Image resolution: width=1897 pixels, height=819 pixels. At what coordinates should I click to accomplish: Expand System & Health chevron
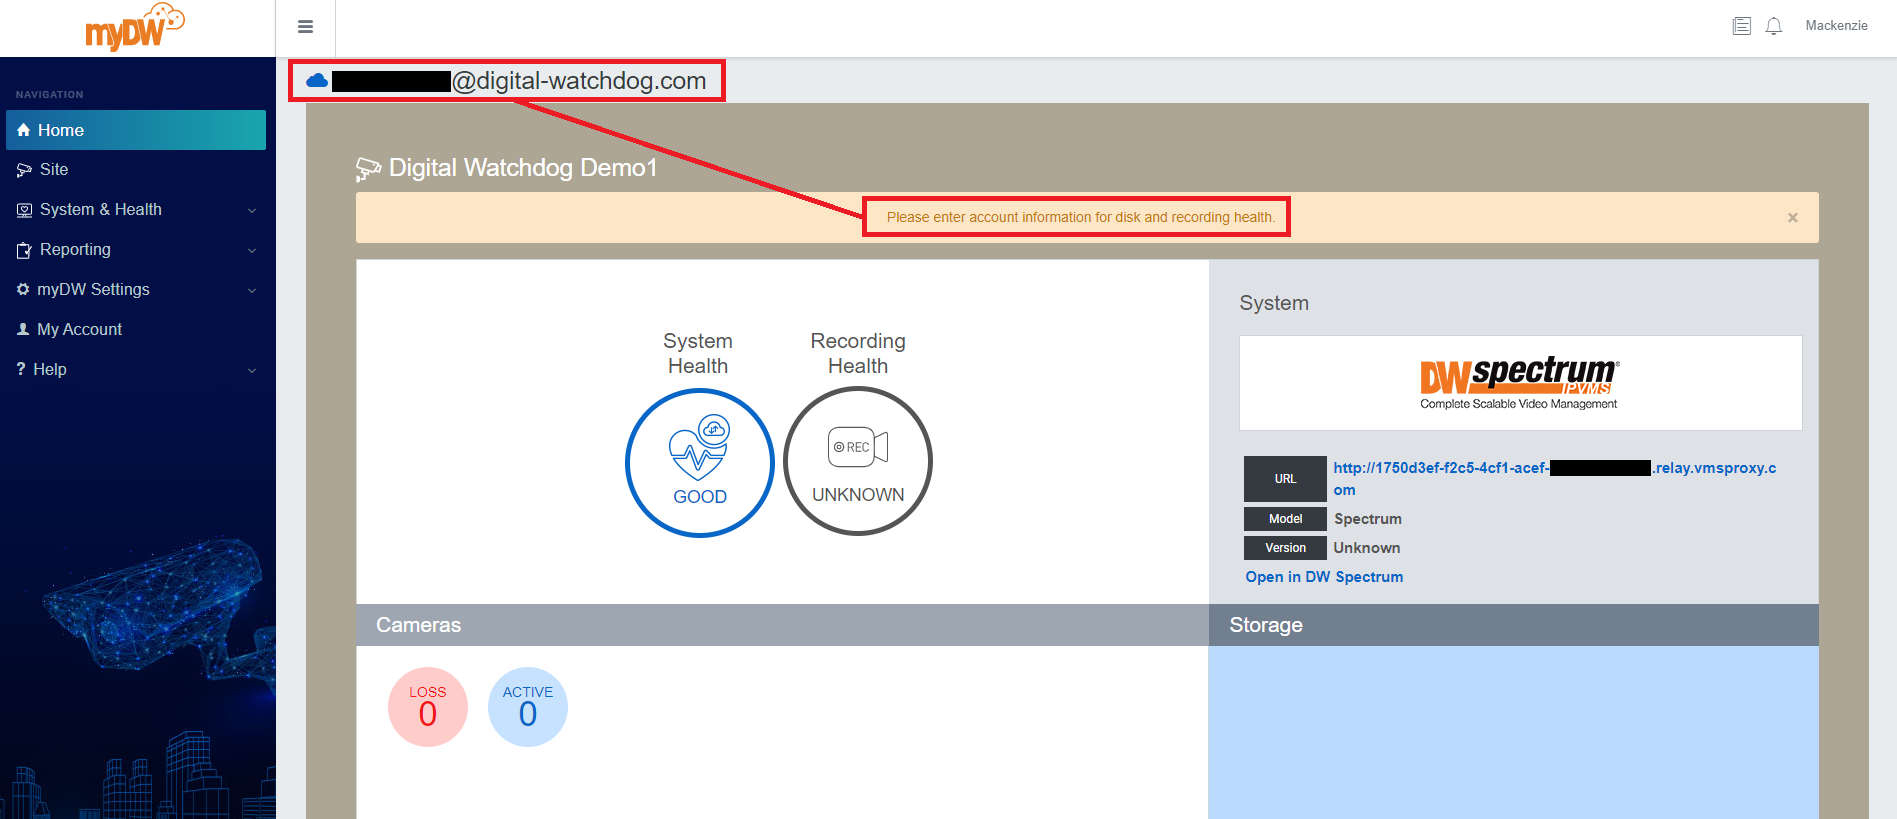252,211
